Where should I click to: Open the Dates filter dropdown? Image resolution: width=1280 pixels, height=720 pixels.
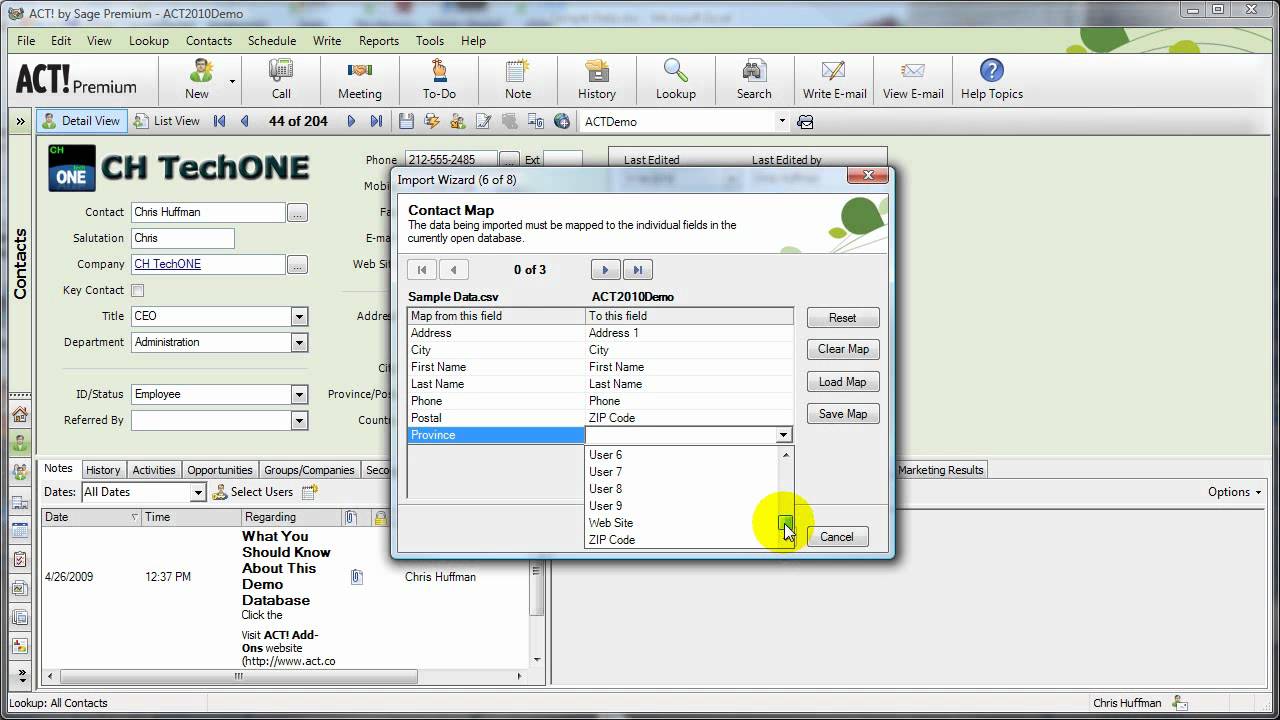198,492
